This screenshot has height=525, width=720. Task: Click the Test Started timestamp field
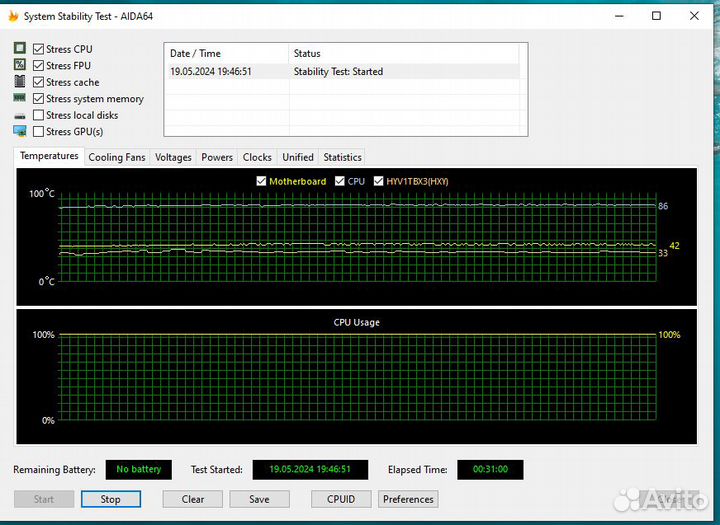point(310,469)
